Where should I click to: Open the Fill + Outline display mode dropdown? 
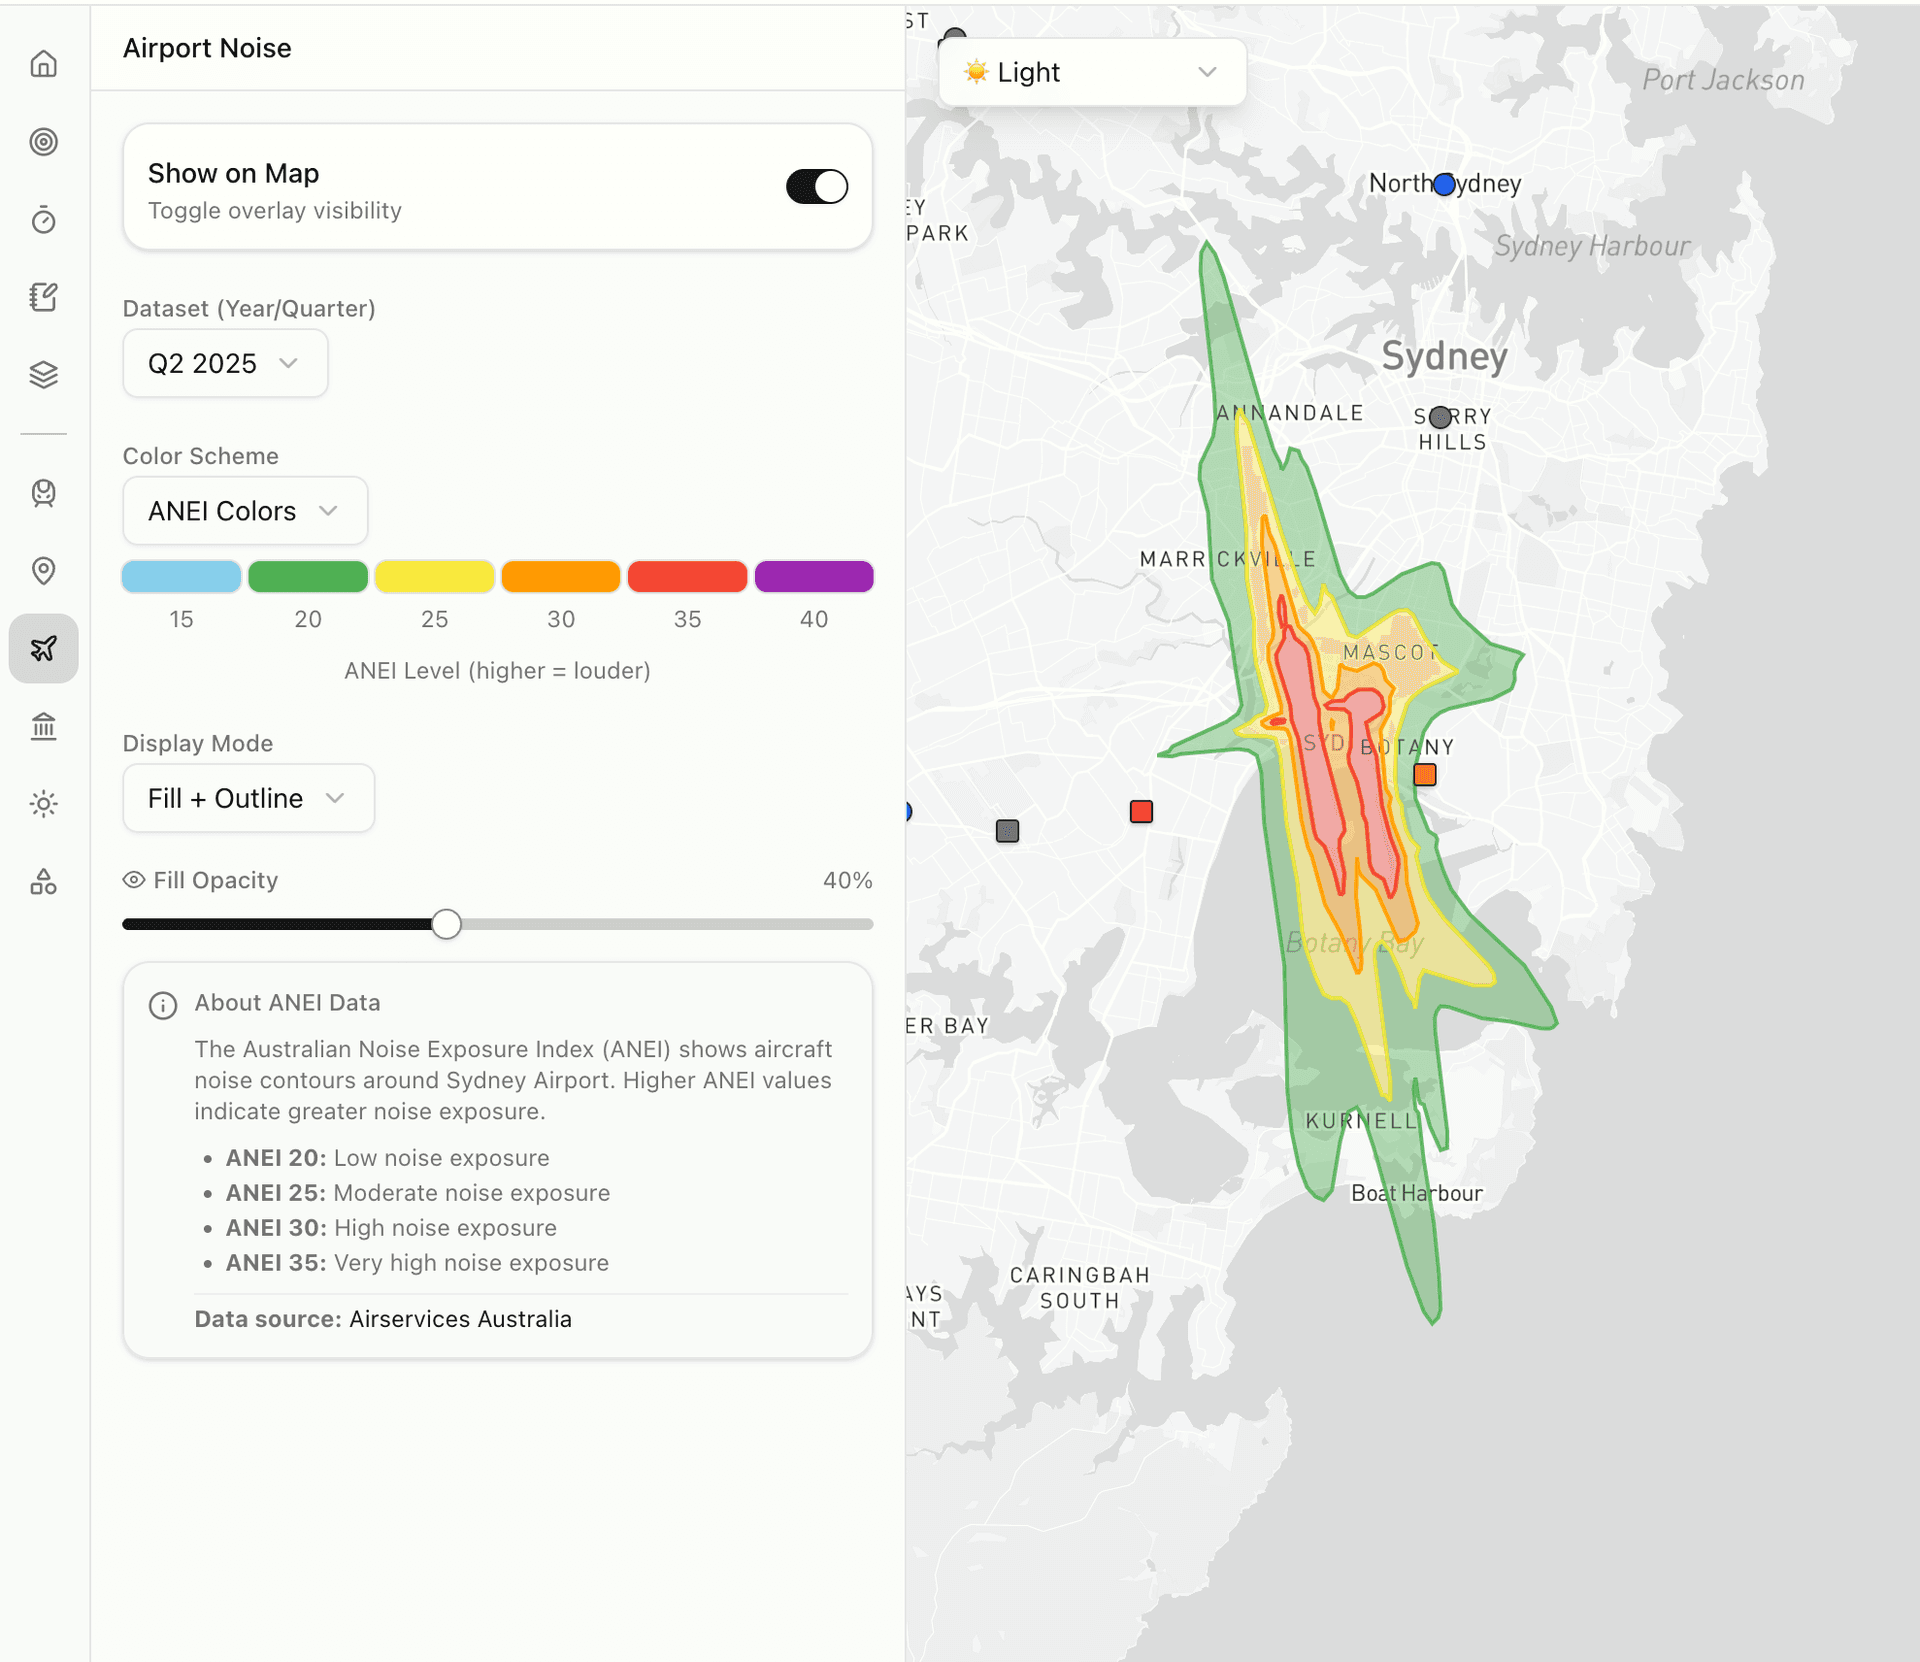click(247, 798)
